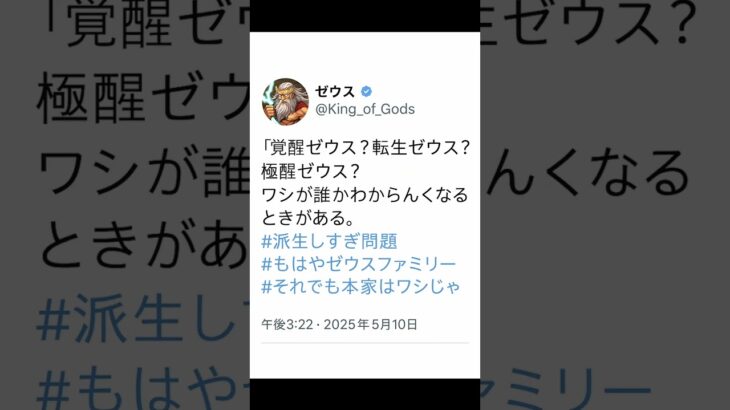Click the black bar below the tweet card
This screenshot has height=410, width=730.
click(x=365, y=394)
